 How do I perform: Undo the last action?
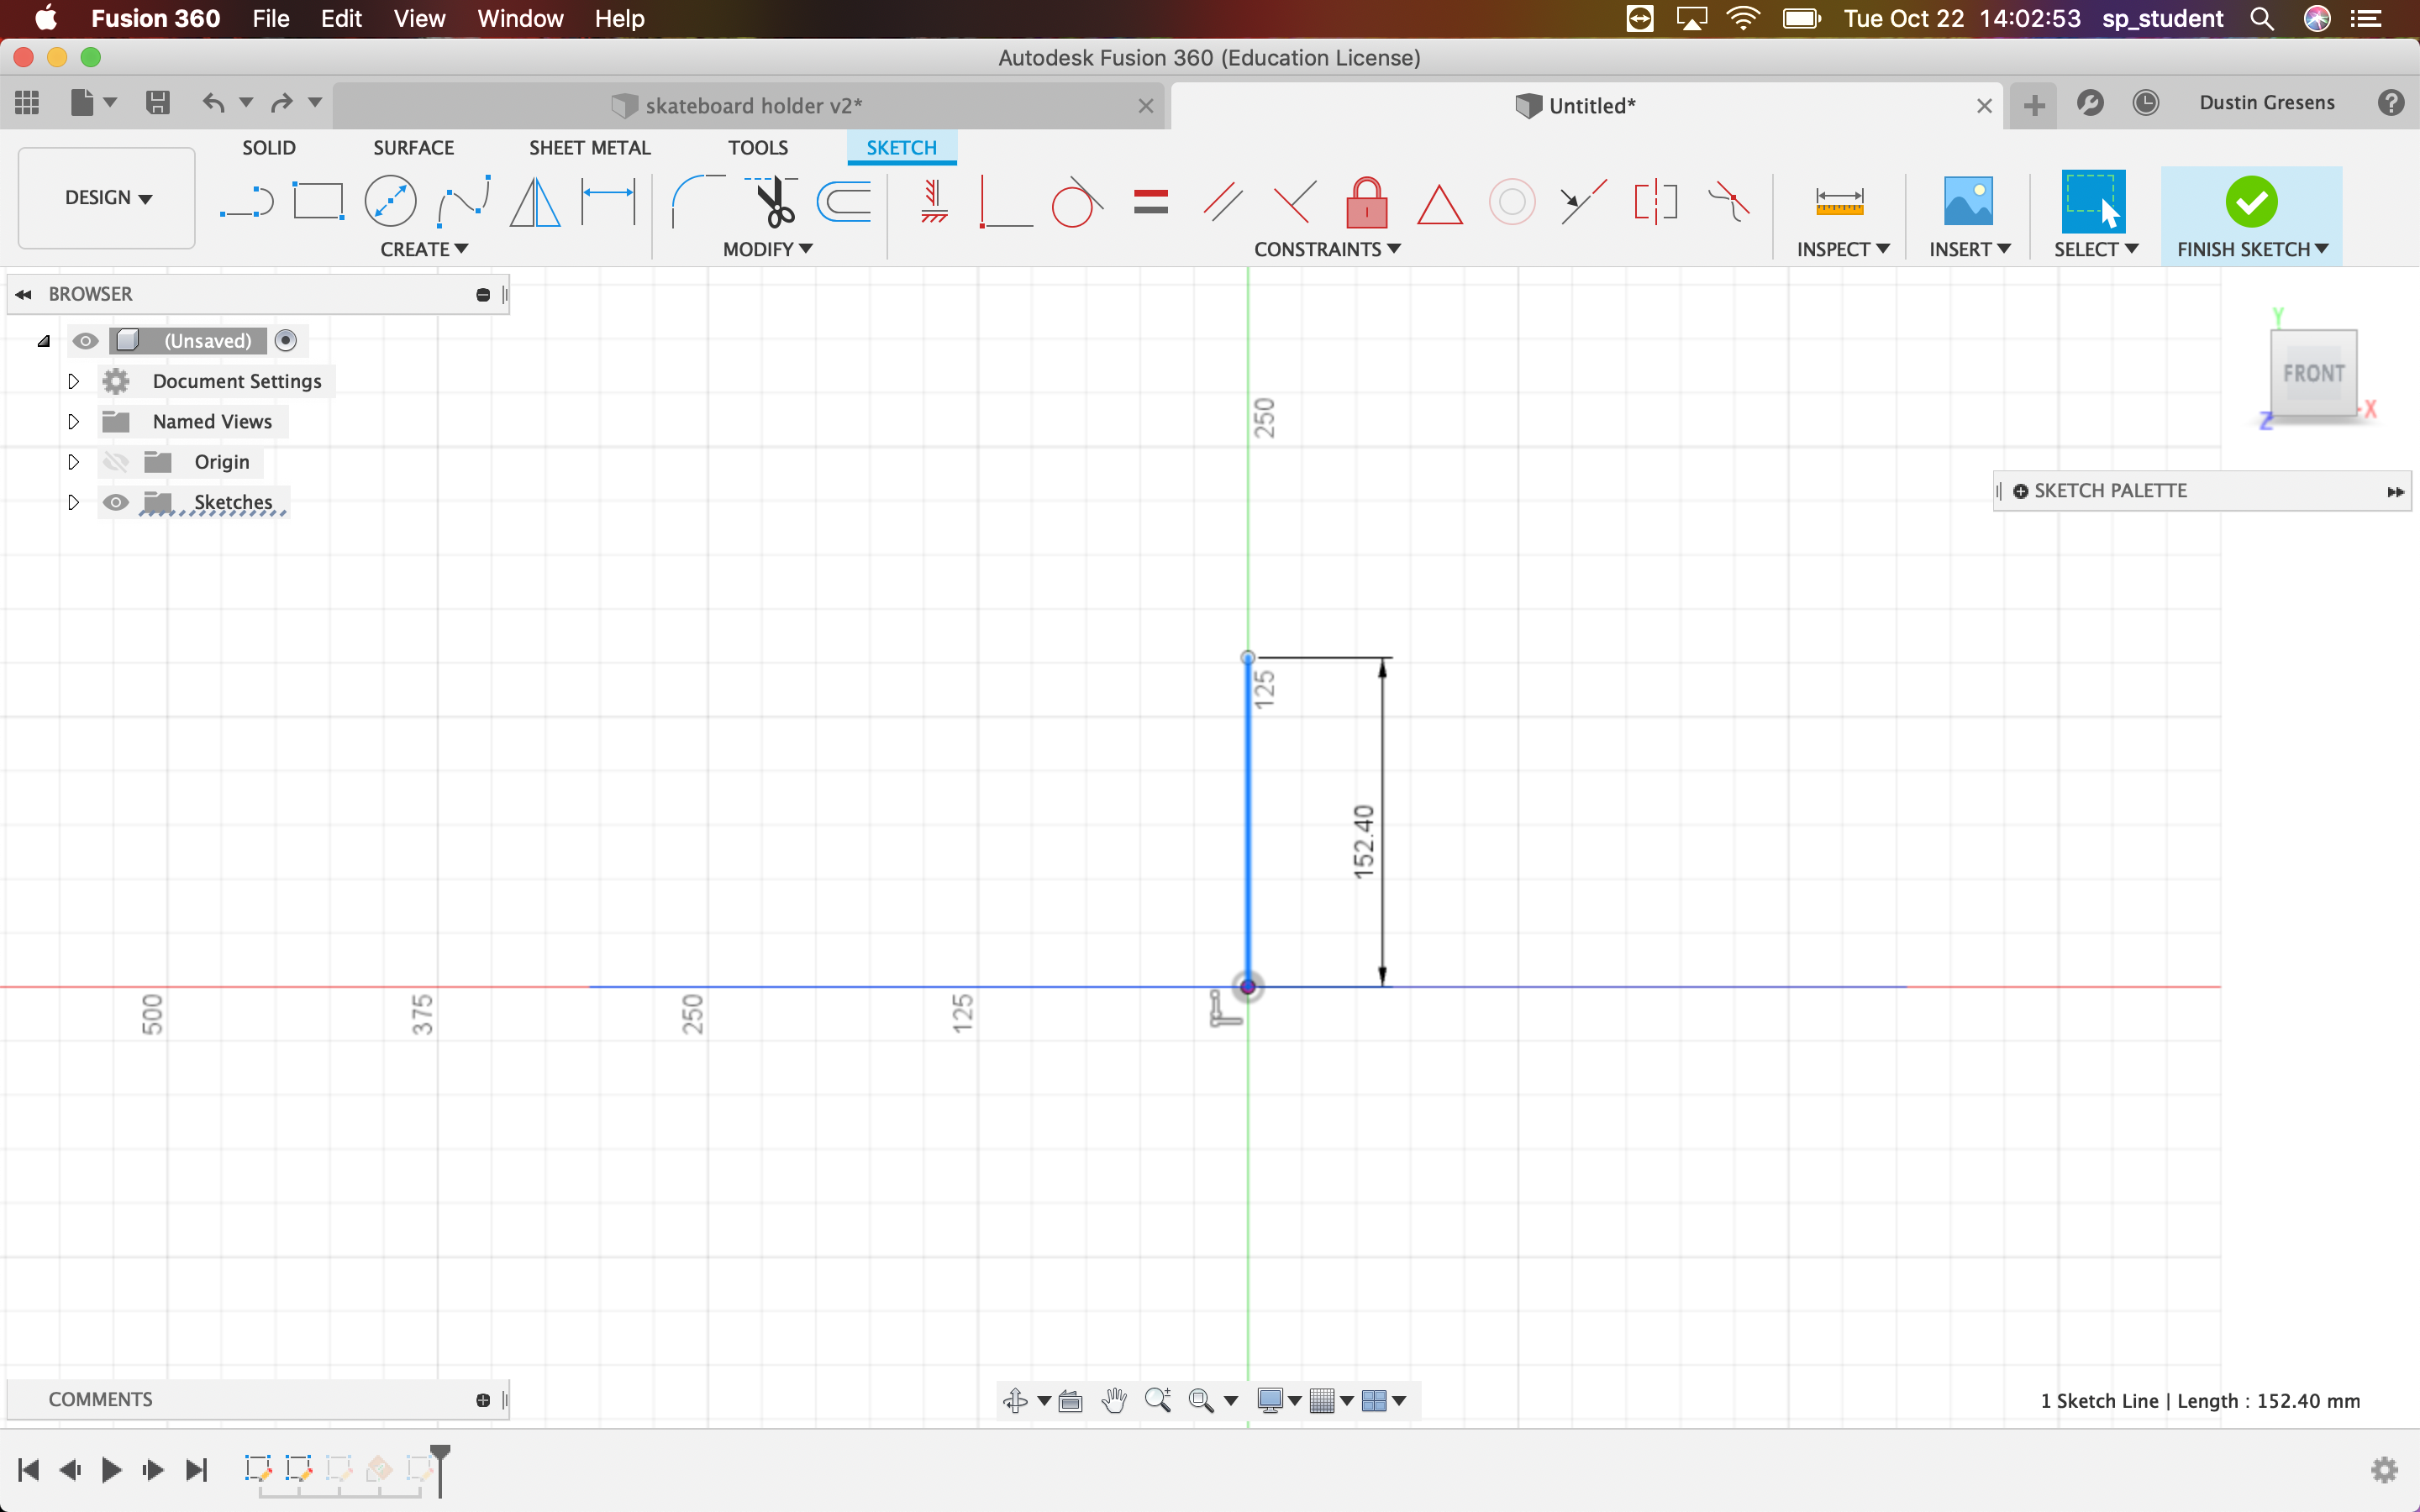tap(213, 102)
